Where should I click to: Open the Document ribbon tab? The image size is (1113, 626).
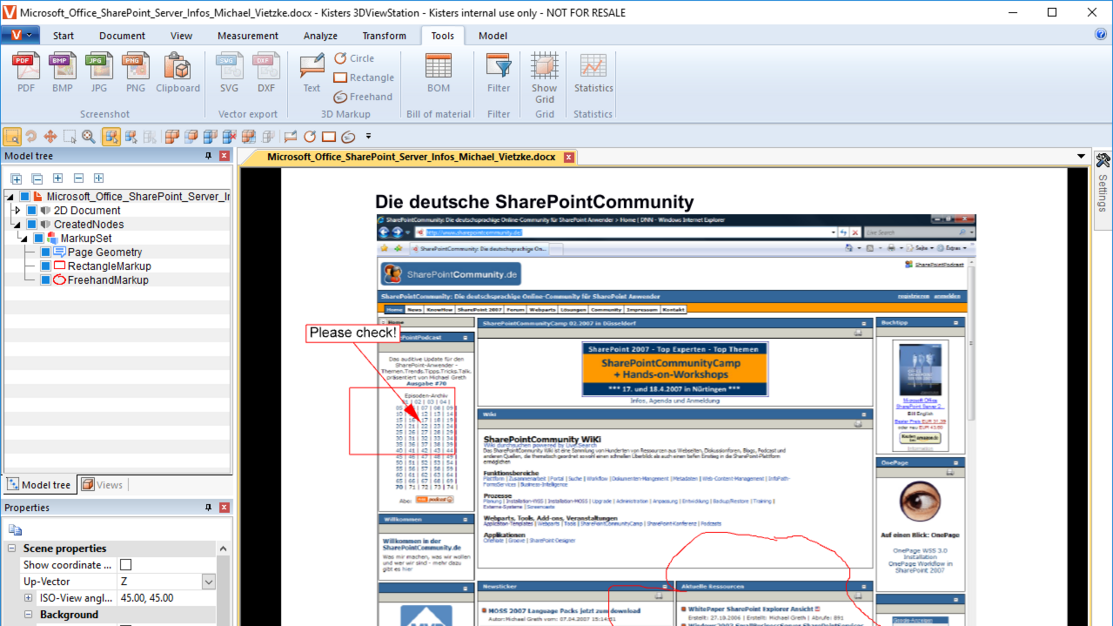pos(122,35)
